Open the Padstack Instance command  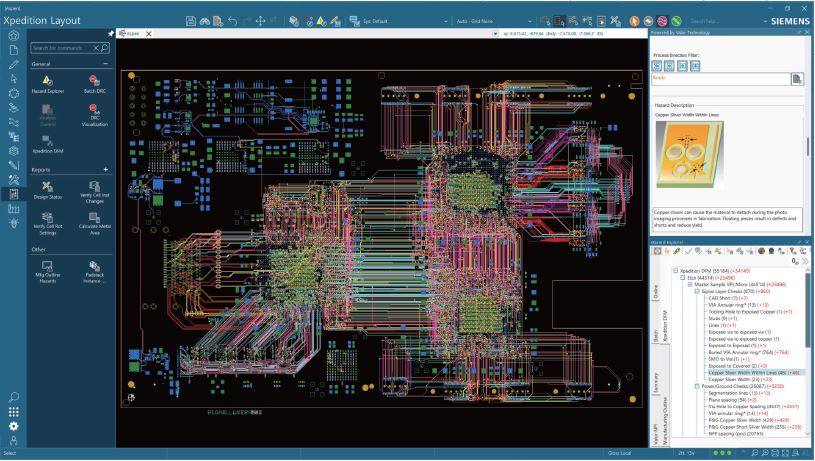point(94,272)
